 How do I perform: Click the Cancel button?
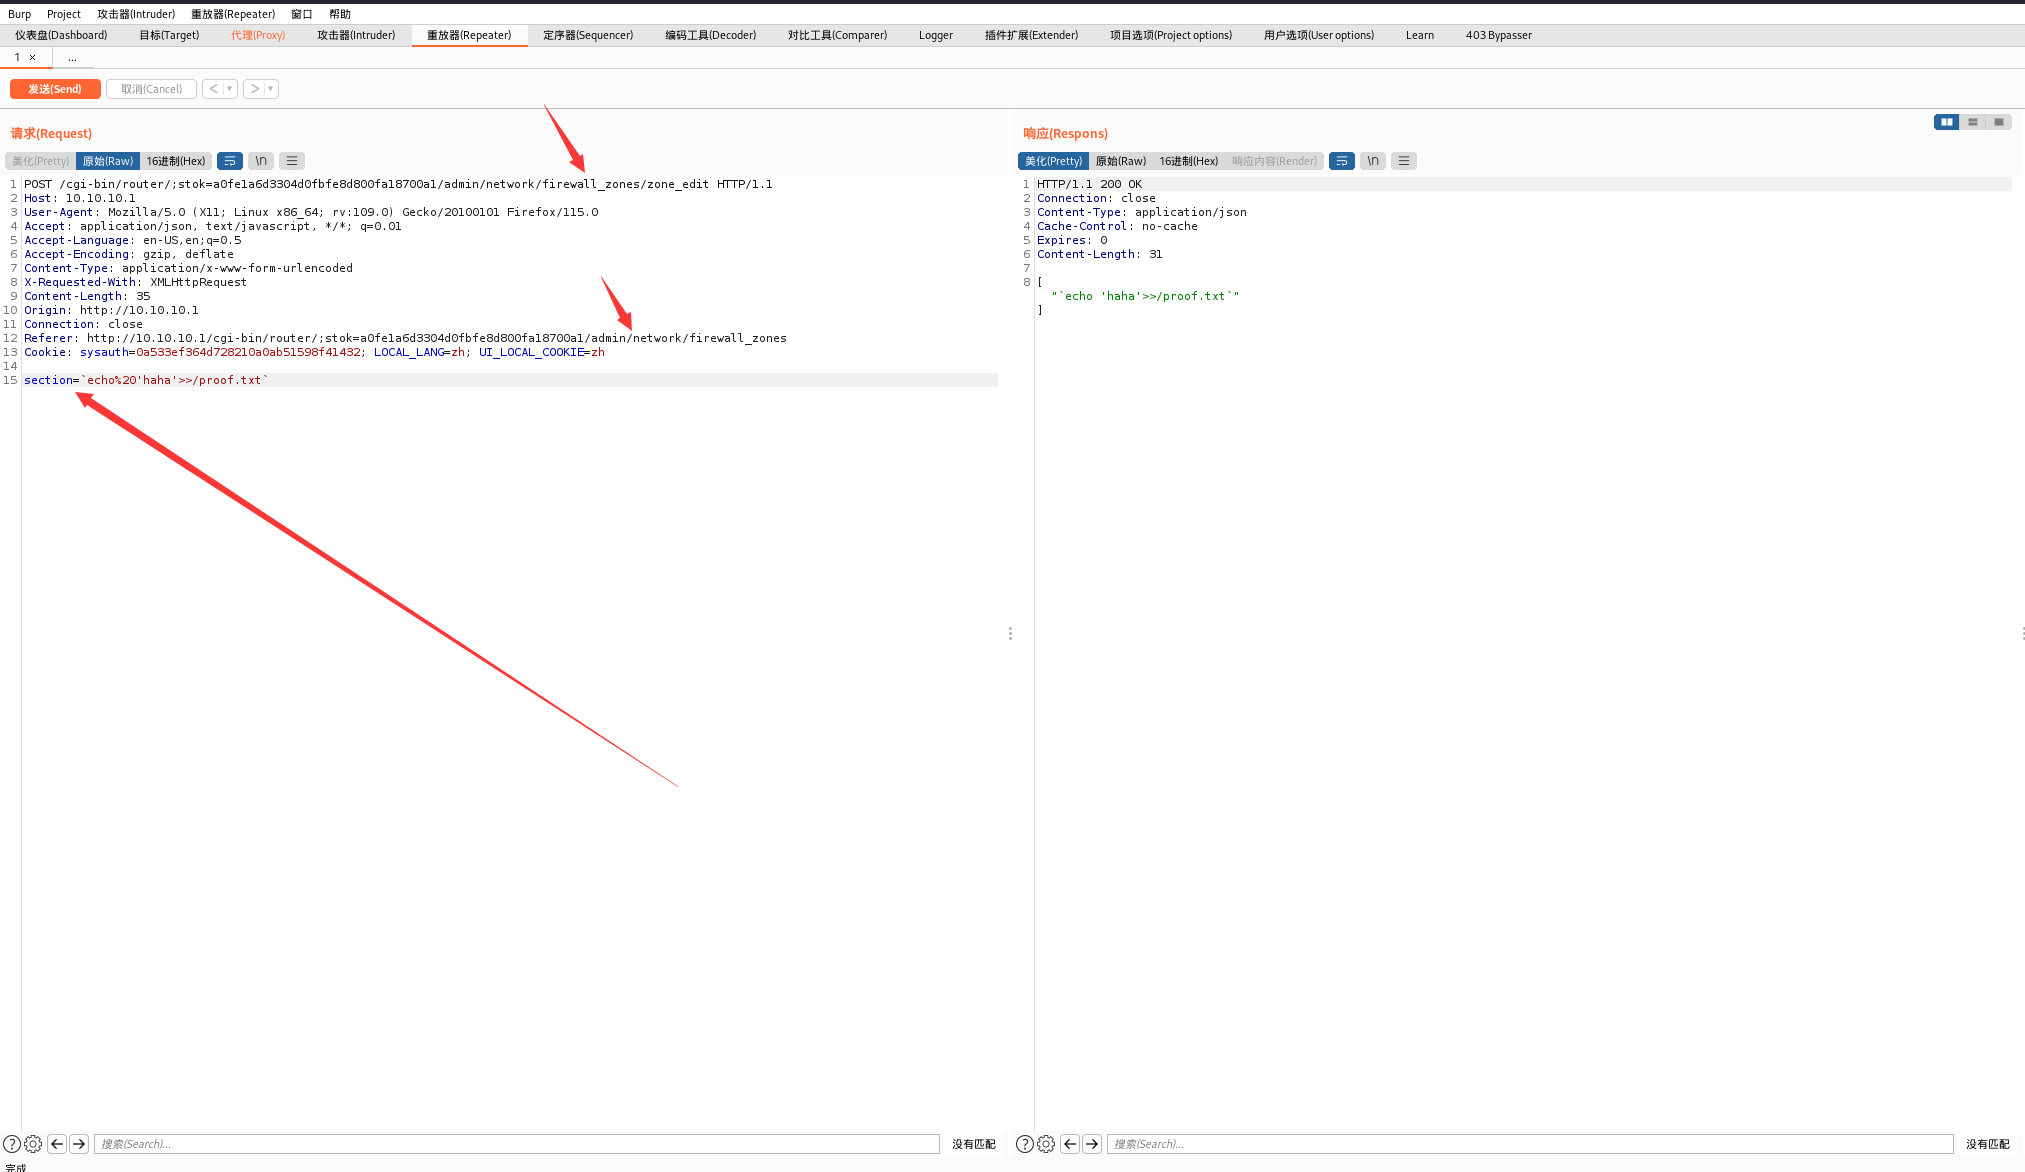point(151,89)
